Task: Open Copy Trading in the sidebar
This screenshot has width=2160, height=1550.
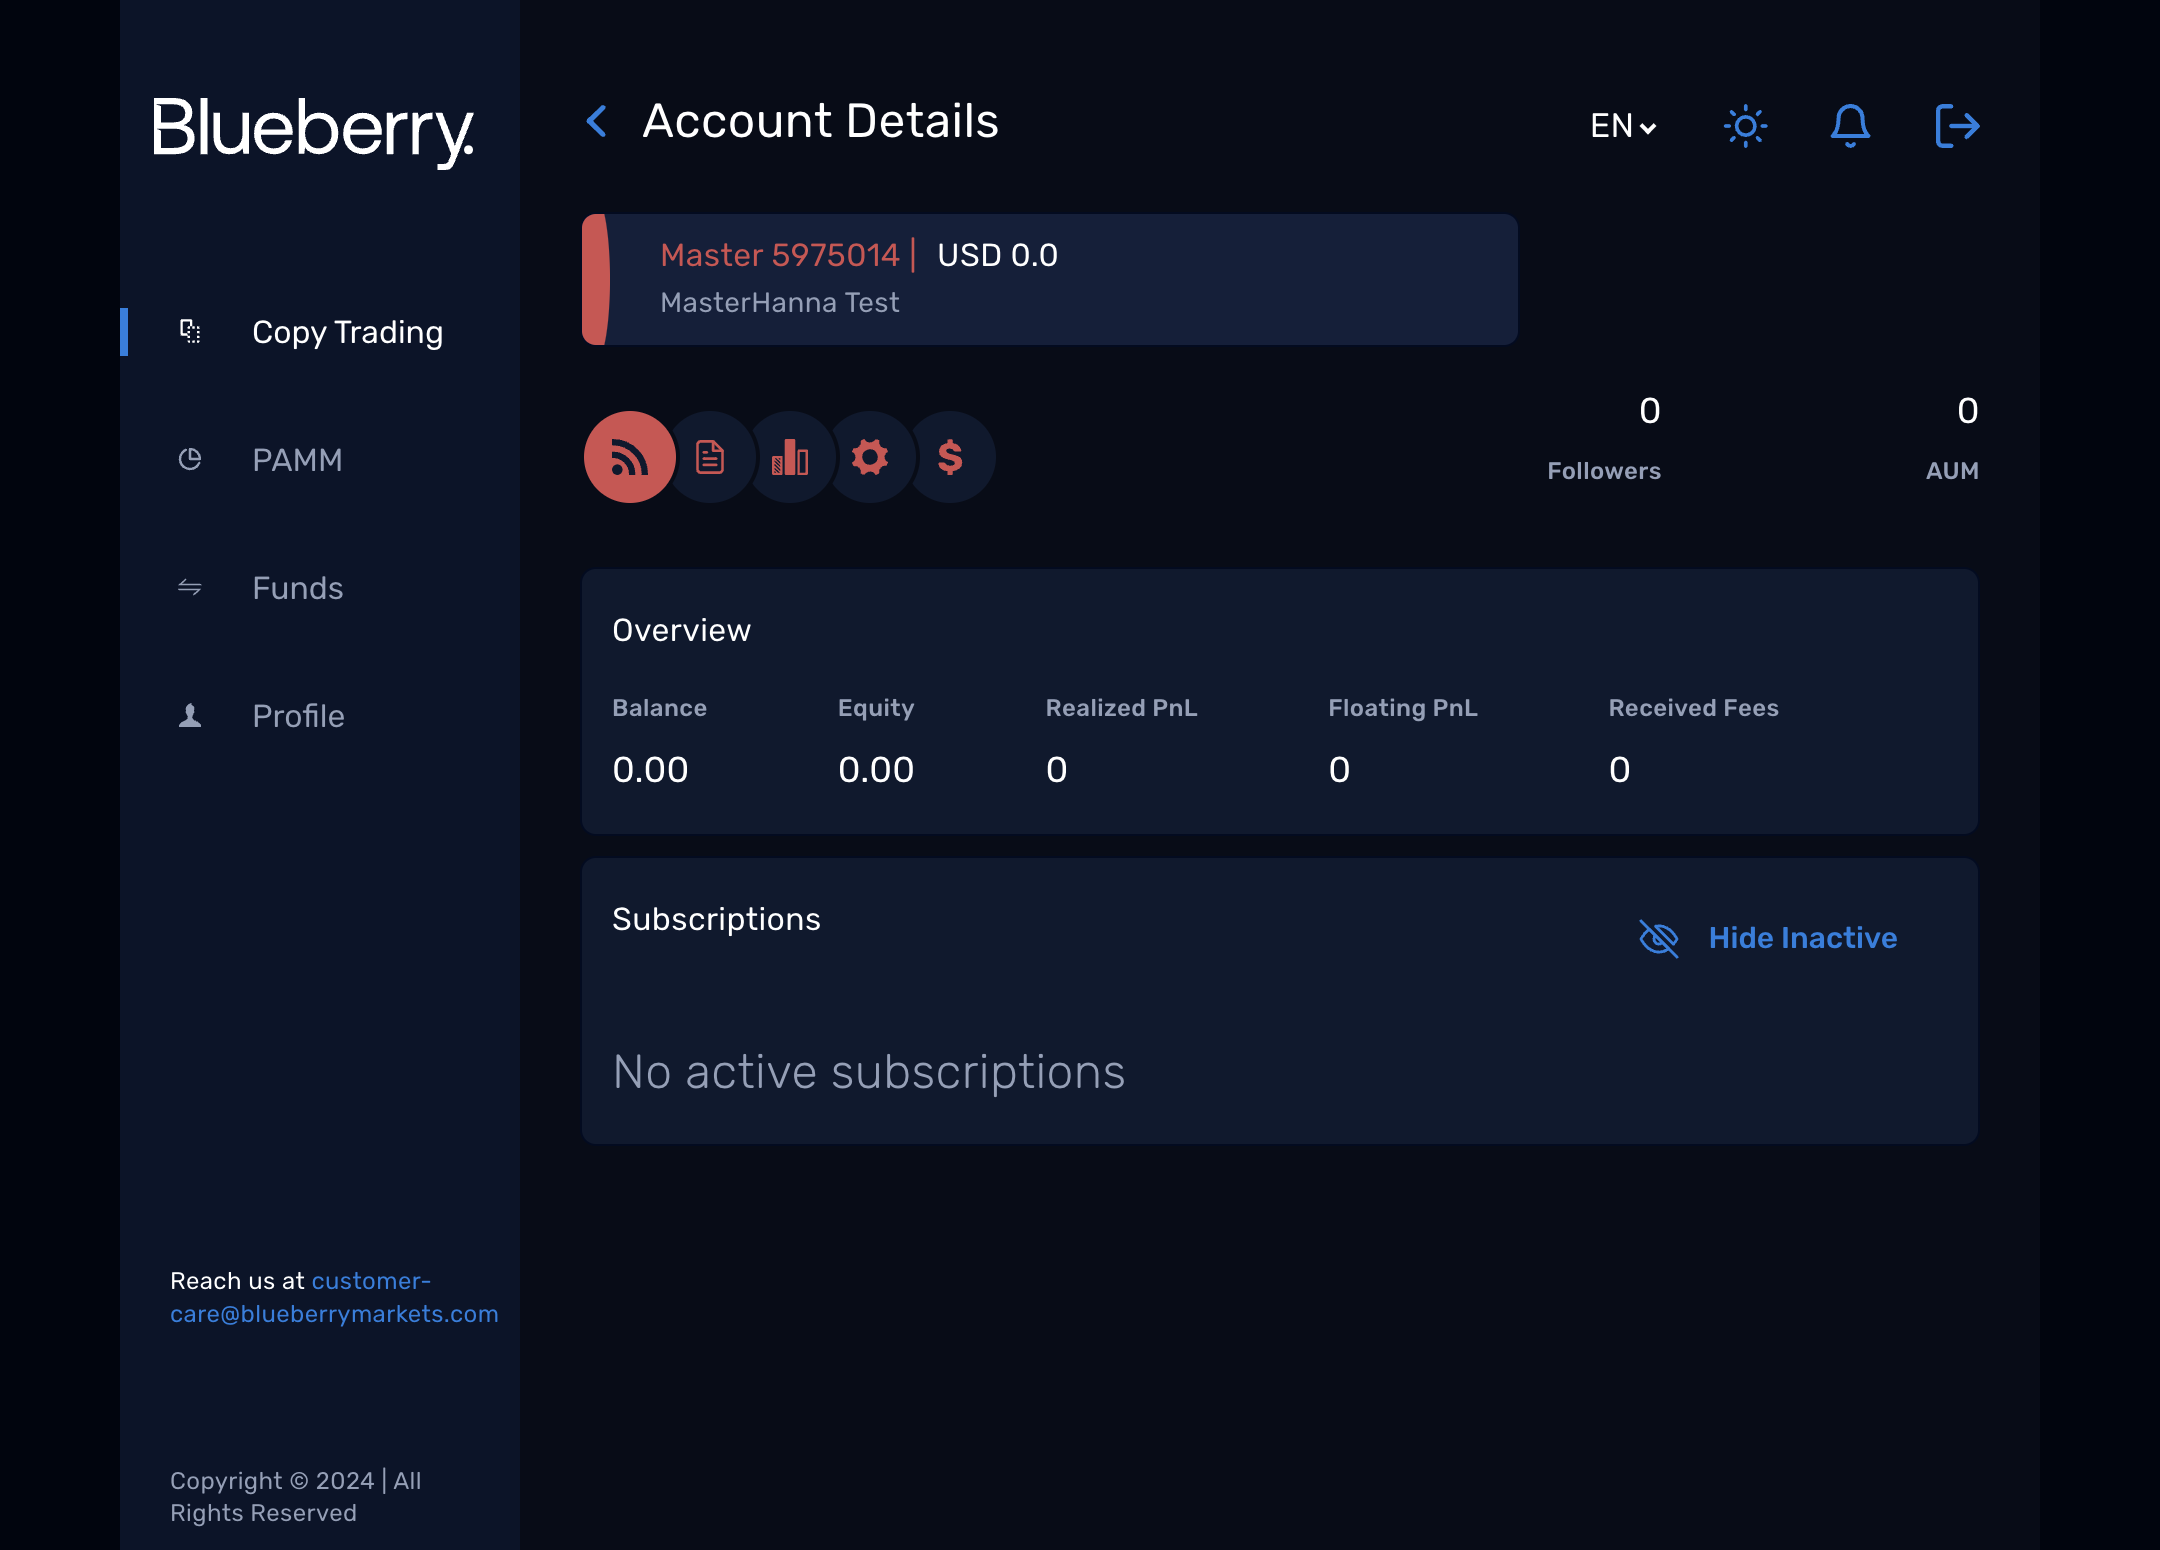Action: tap(347, 332)
